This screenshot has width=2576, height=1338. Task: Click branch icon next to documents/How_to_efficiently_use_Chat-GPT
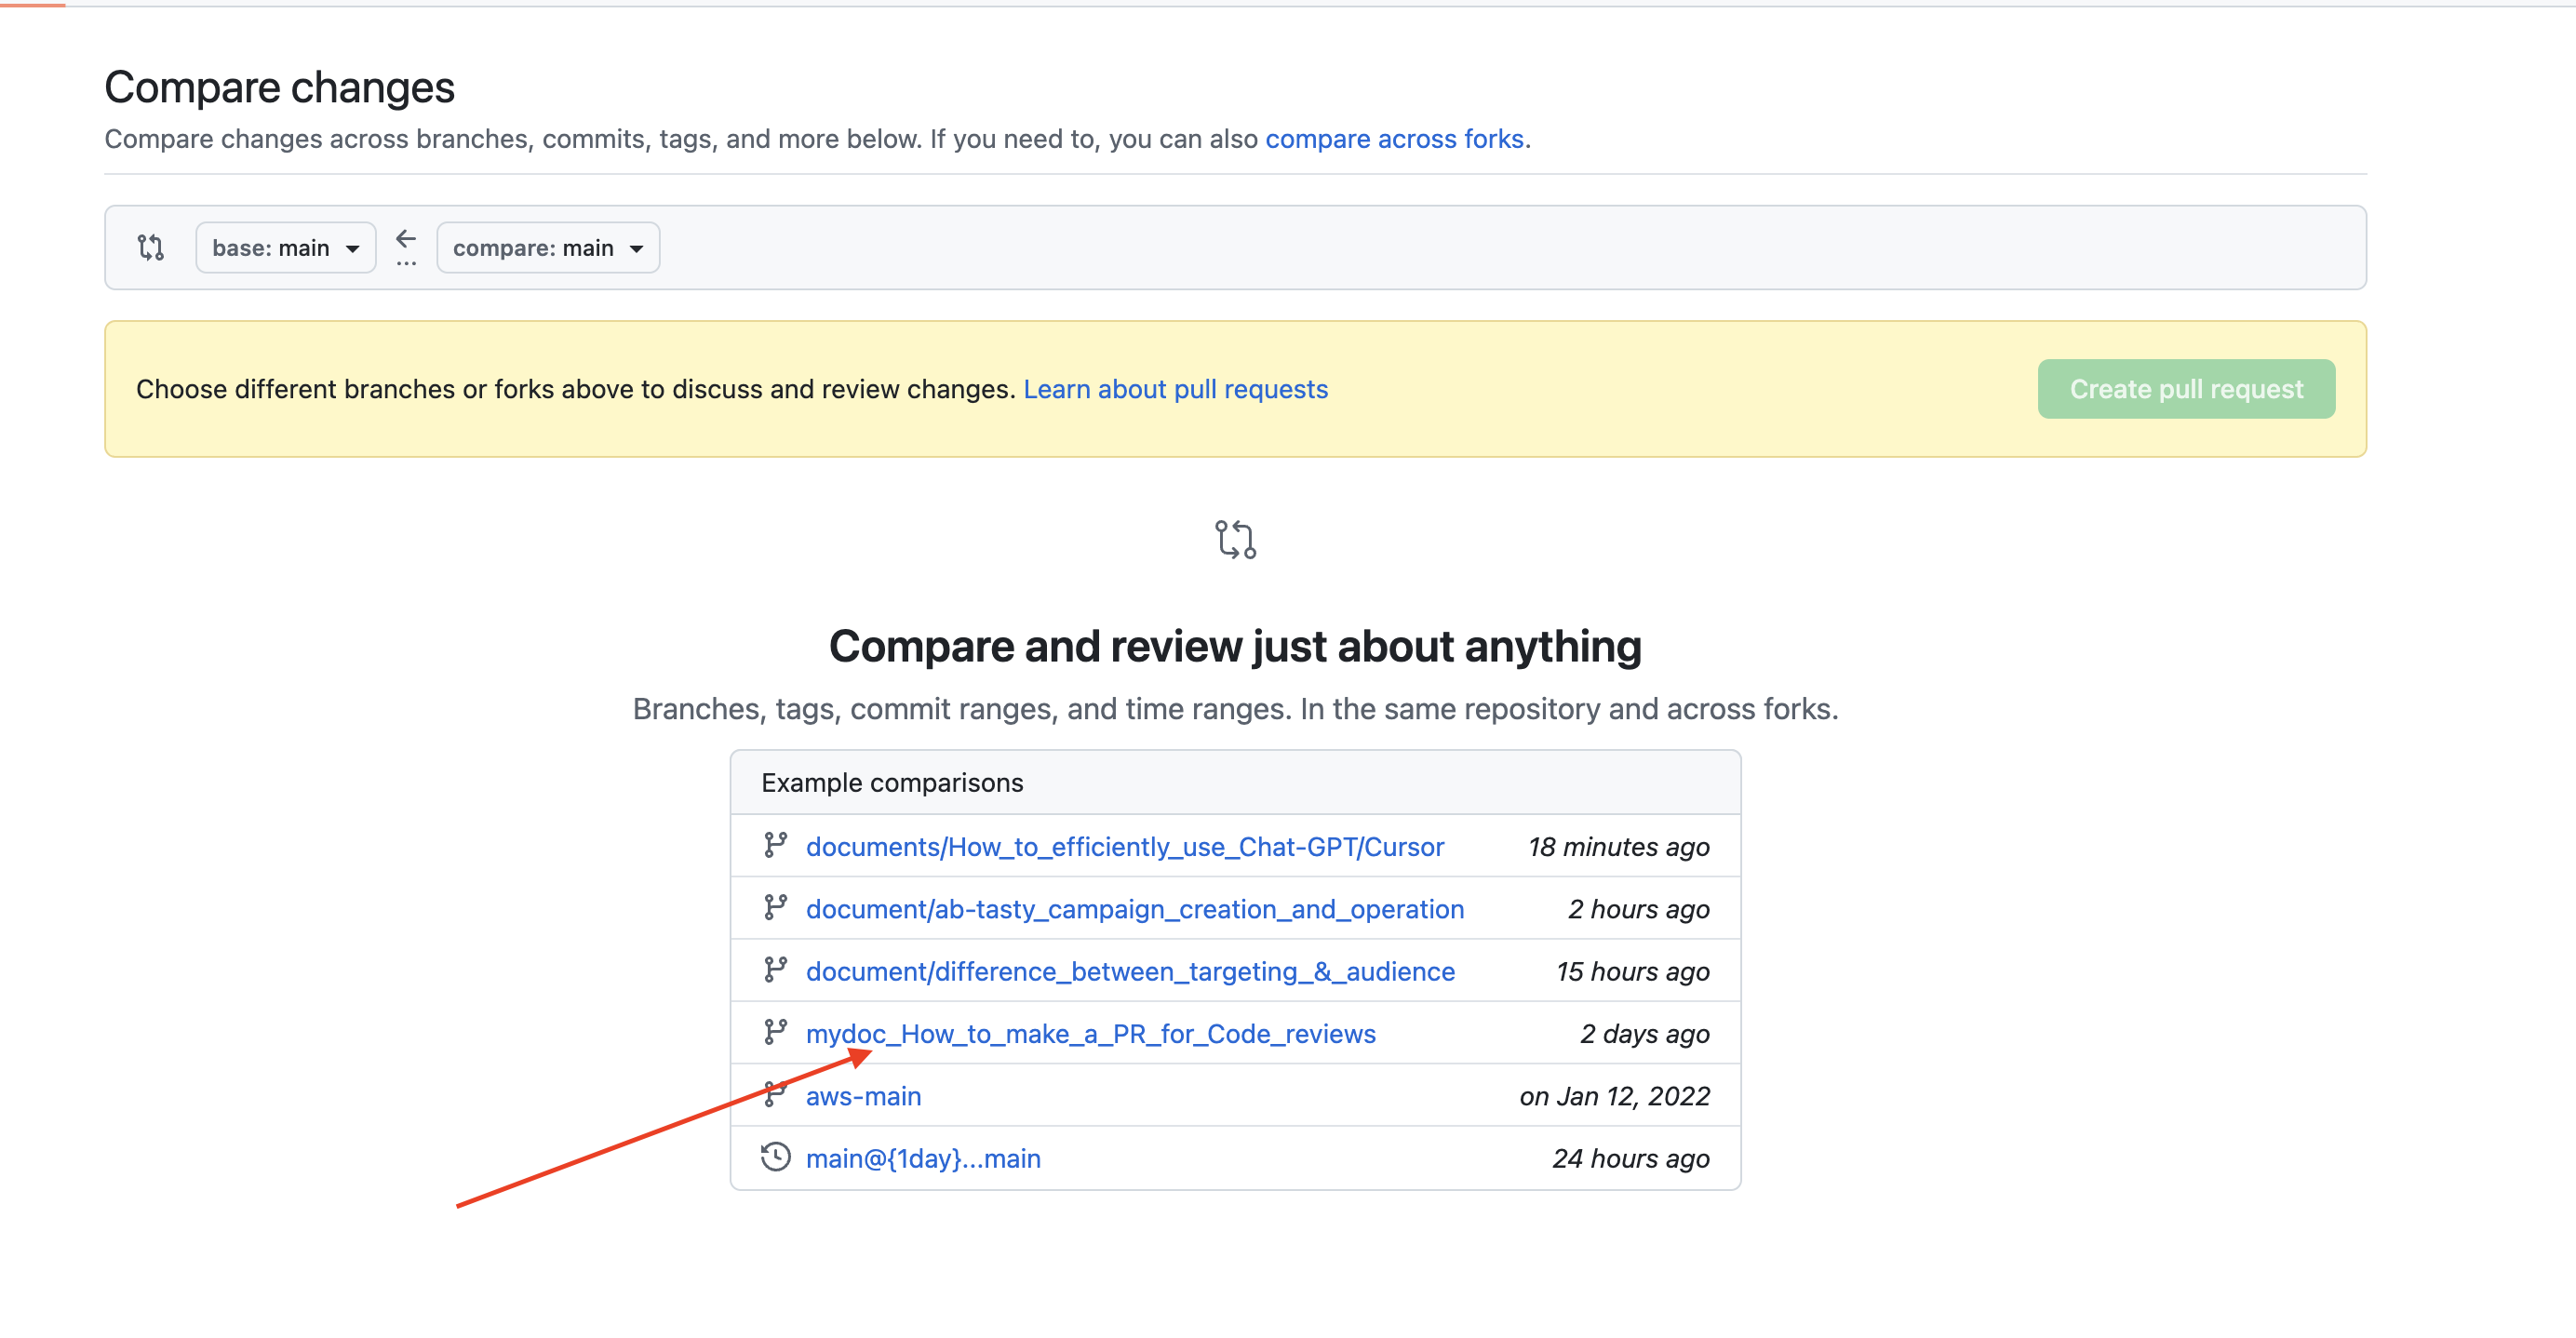(x=775, y=846)
